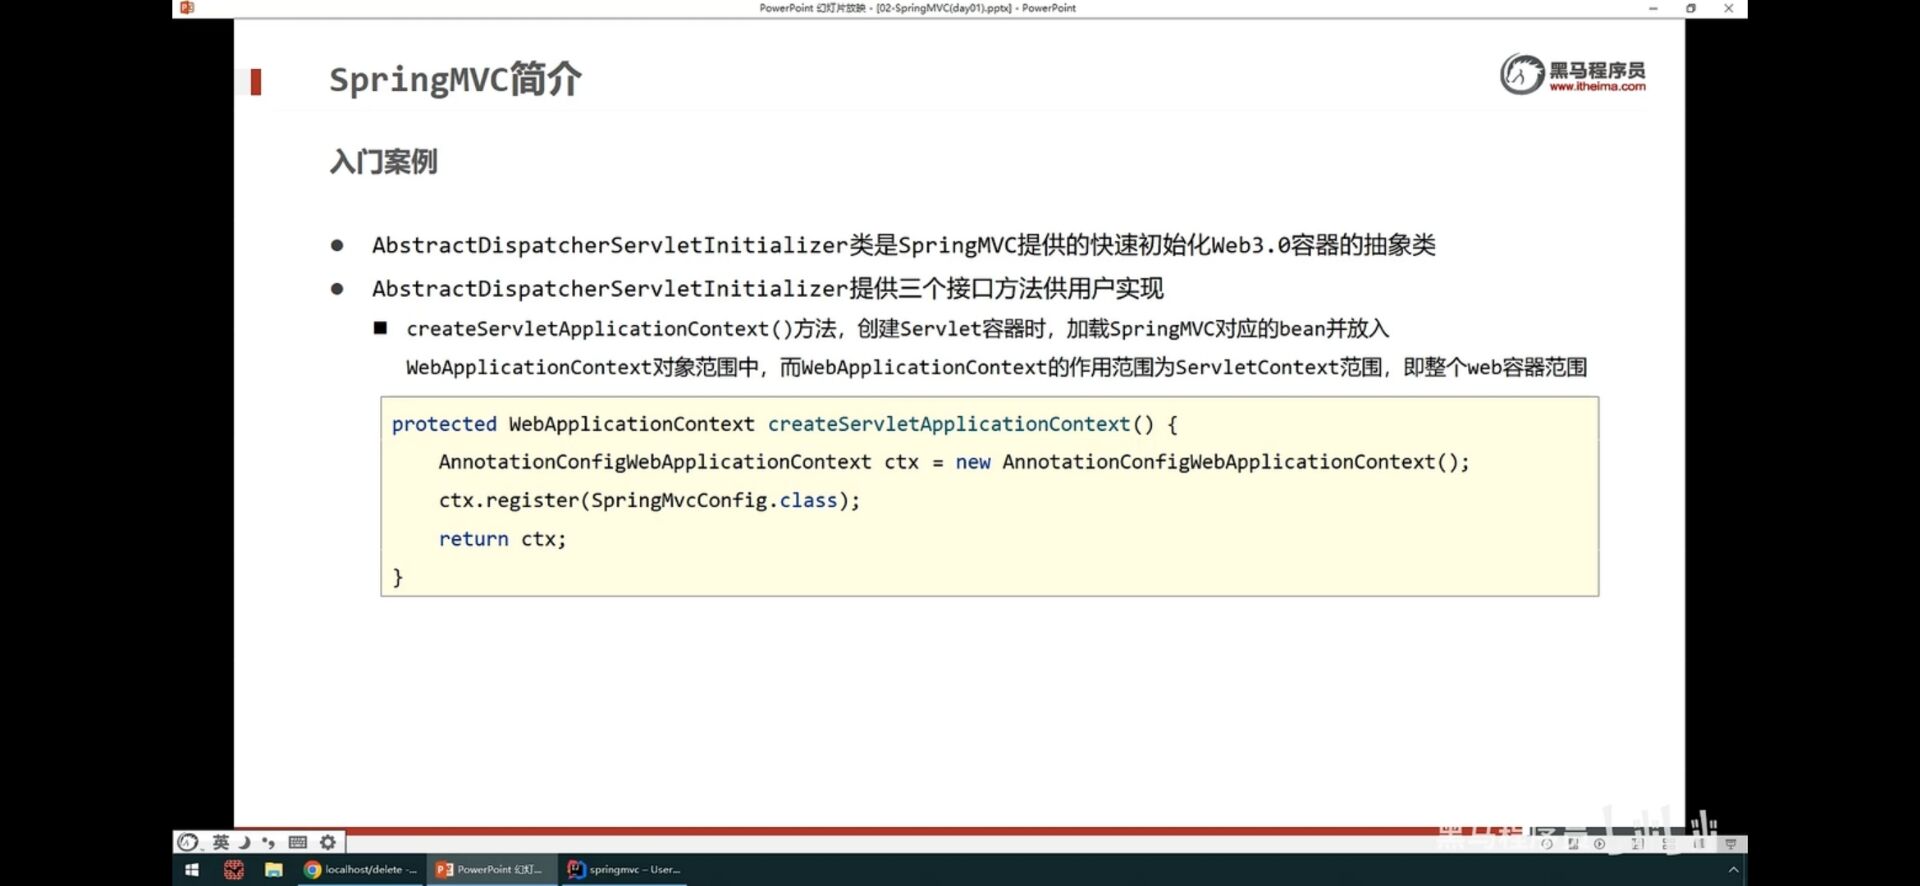Switch to Normal view from status bar
The image size is (1920, 886).
(x=1637, y=844)
